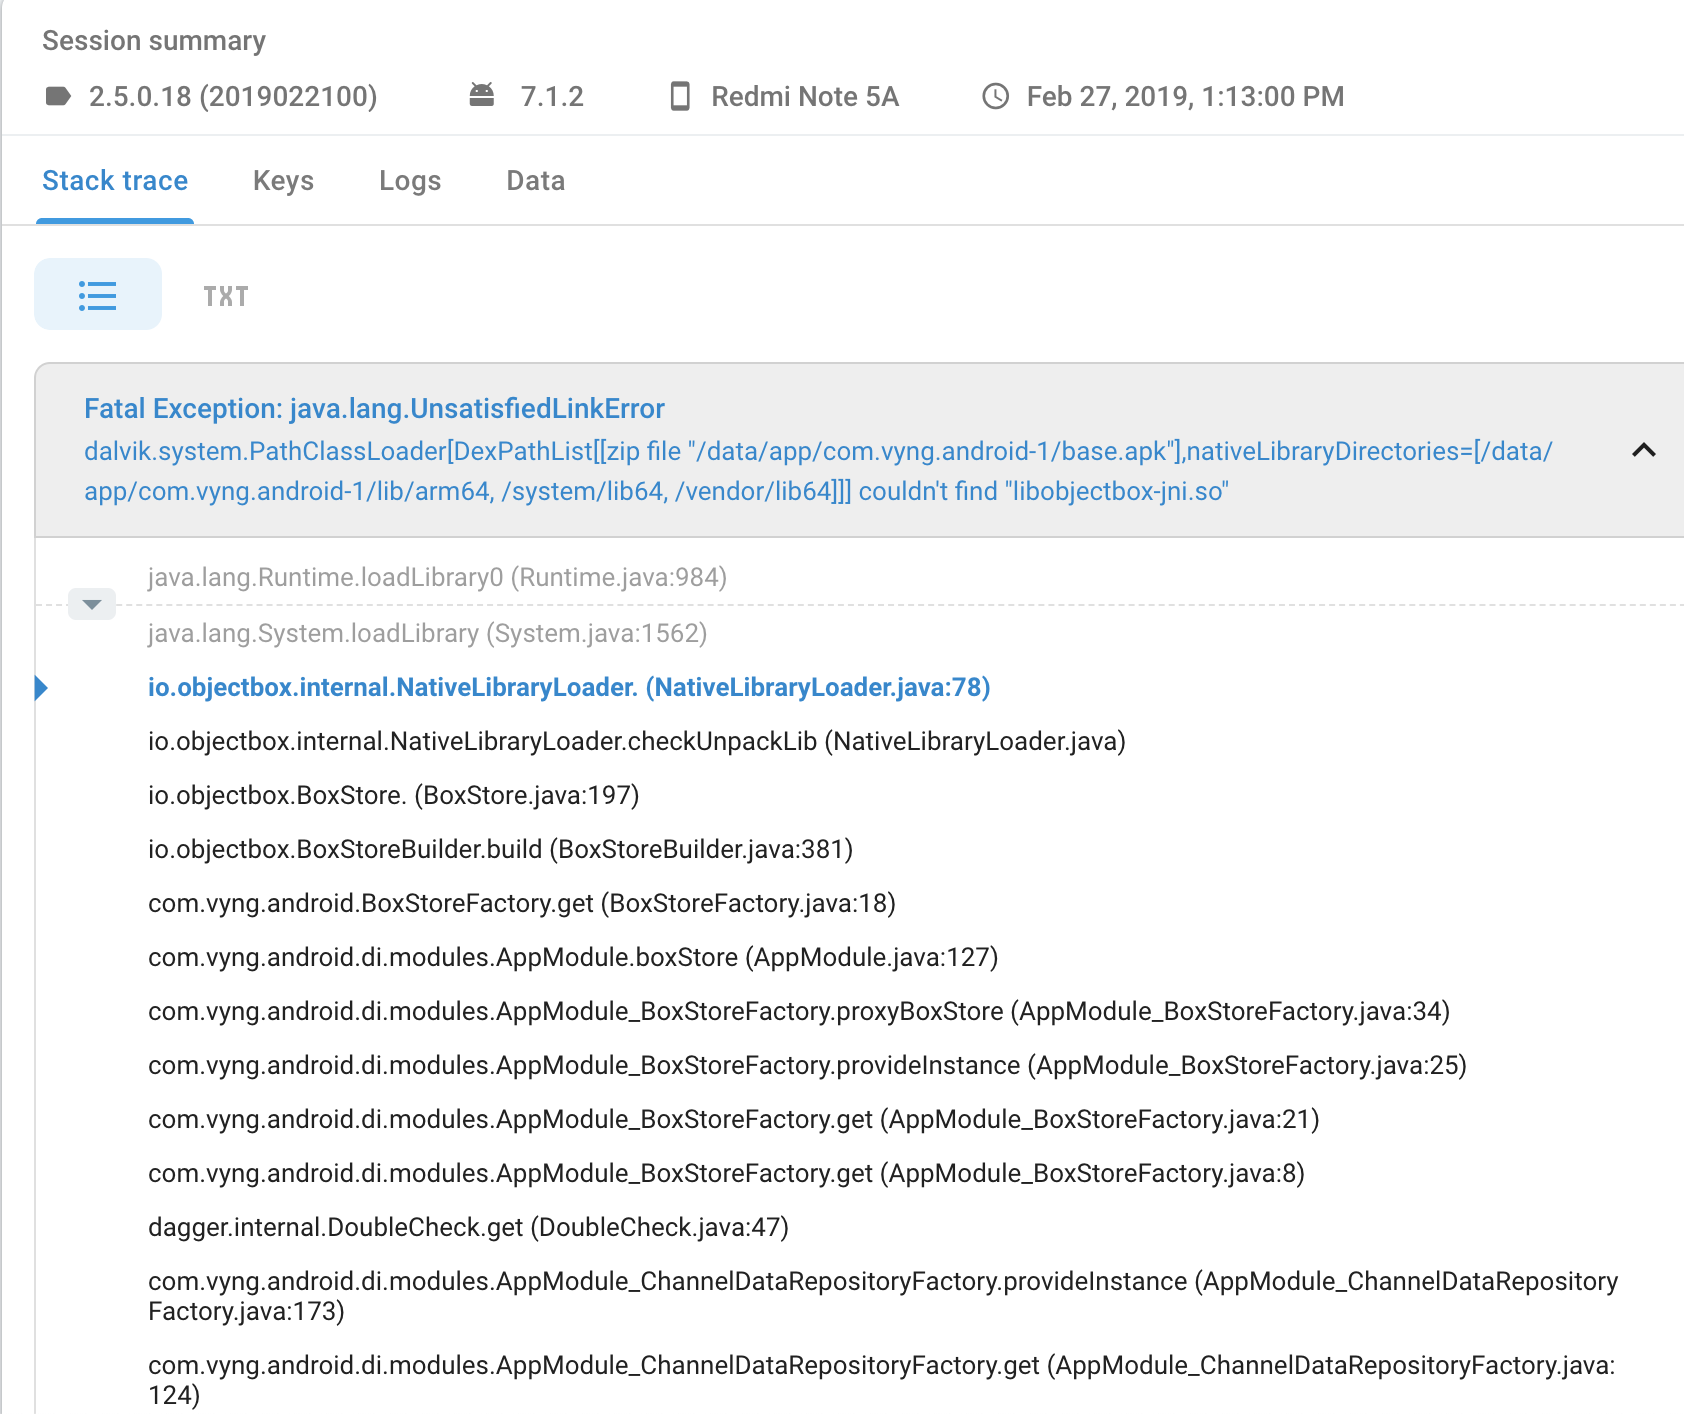Viewport: 1684px width, 1414px height.
Task: Select NativeLibraryLoader.java:78 frame
Action: click(x=569, y=688)
